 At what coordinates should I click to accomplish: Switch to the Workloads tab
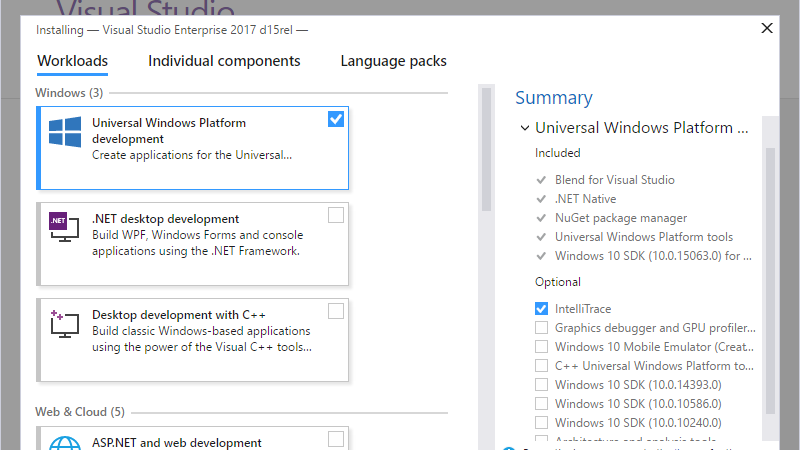click(x=72, y=61)
